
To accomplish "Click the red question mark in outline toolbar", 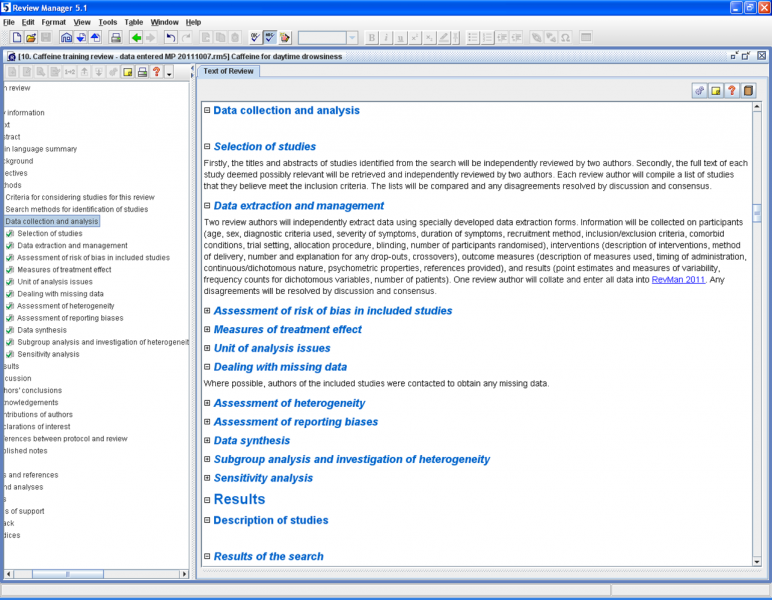I will coord(156,72).
